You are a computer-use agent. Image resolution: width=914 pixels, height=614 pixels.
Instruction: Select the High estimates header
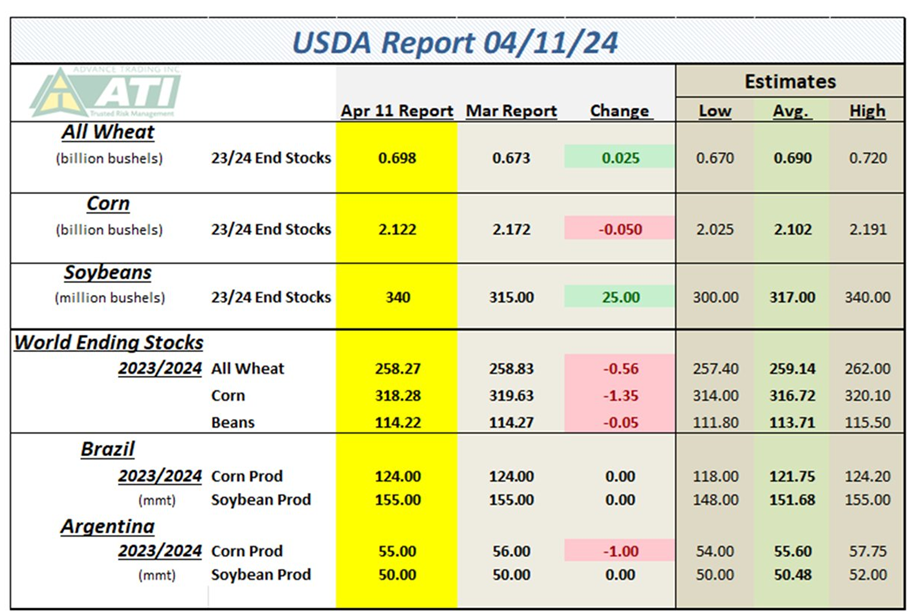coord(867,110)
